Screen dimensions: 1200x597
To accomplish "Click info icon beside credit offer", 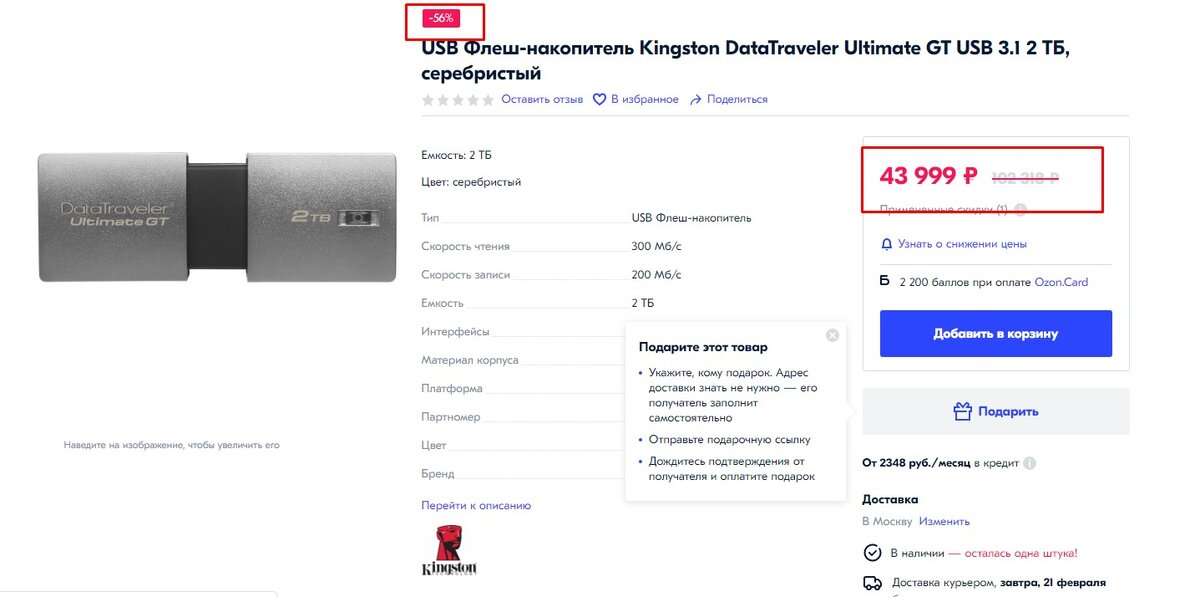I will tap(1030, 464).
